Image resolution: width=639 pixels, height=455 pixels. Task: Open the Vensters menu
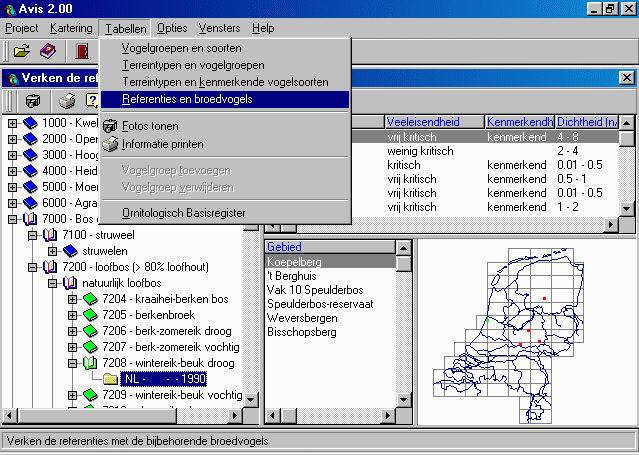pyautogui.click(x=219, y=28)
